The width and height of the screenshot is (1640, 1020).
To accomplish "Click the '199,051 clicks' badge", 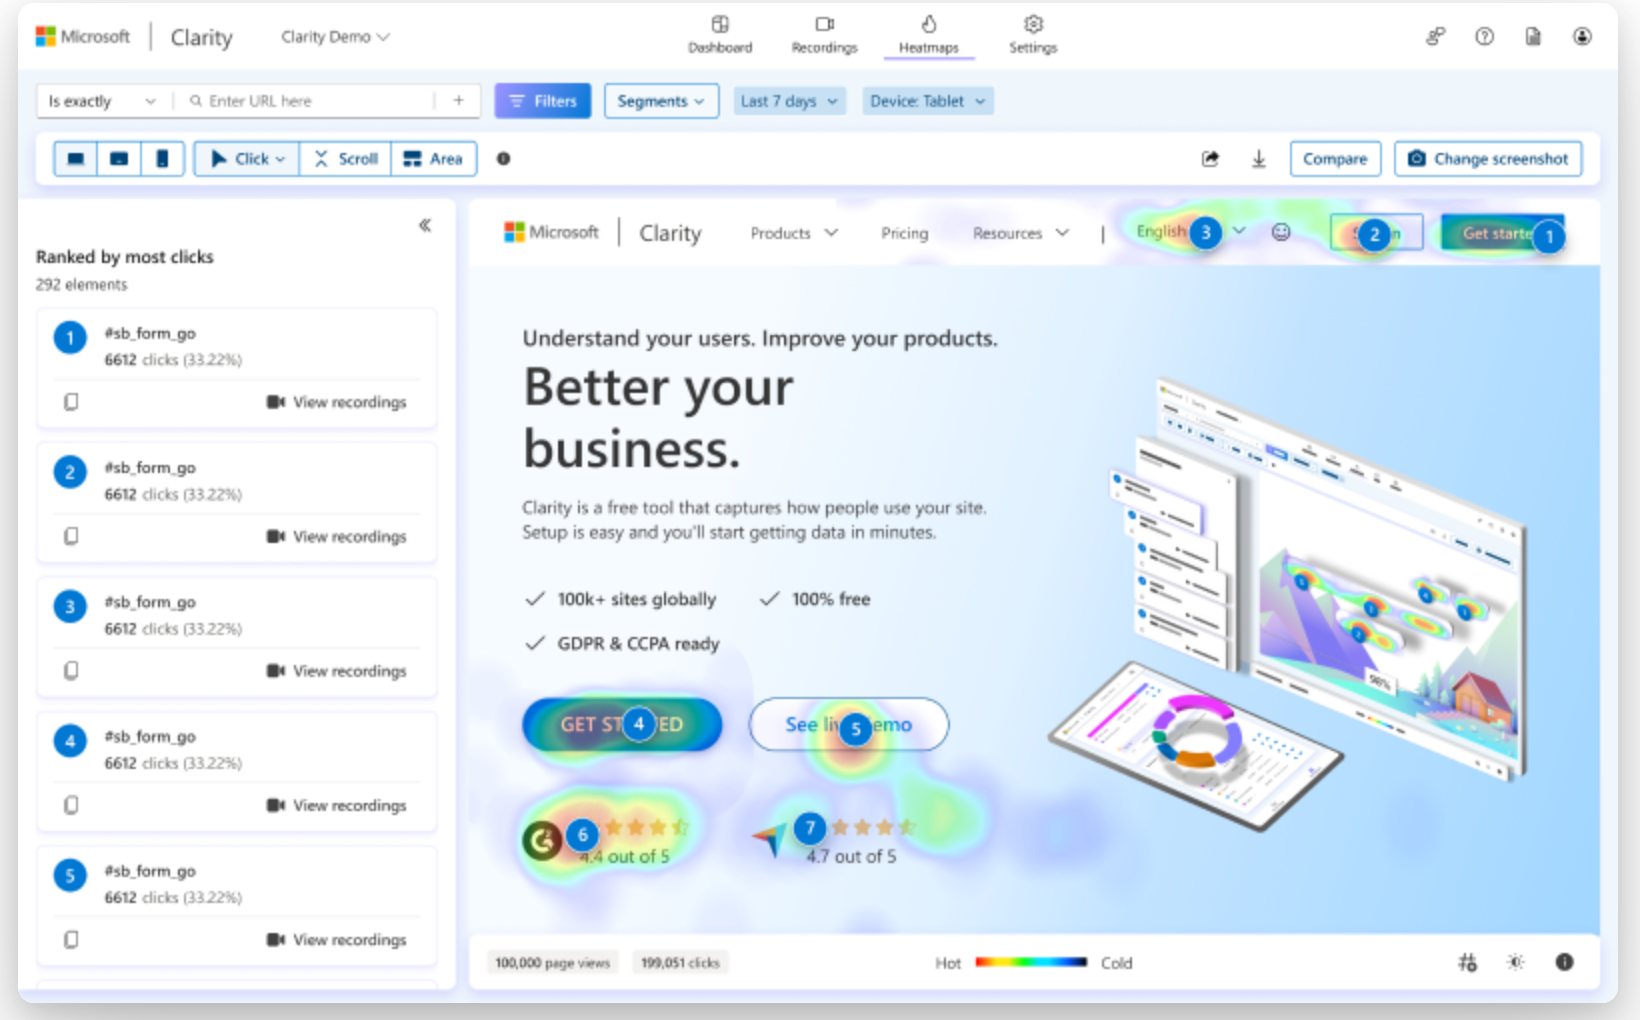I will pyautogui.click(x=680, y=963).
